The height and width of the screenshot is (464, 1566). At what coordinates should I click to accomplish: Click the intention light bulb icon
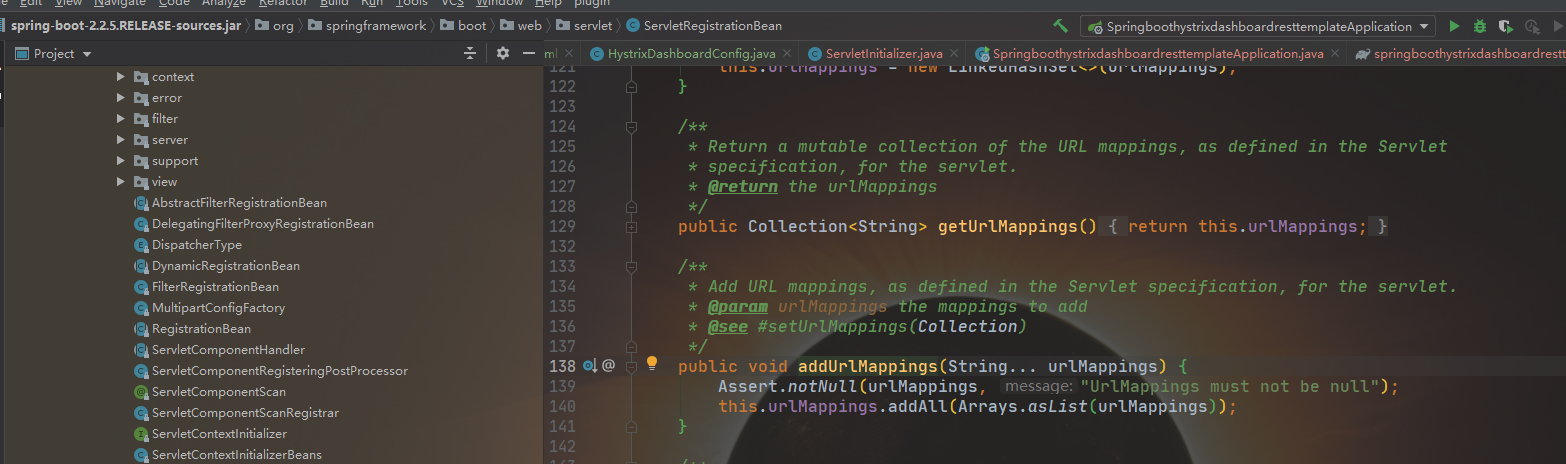tap(652, 364)
